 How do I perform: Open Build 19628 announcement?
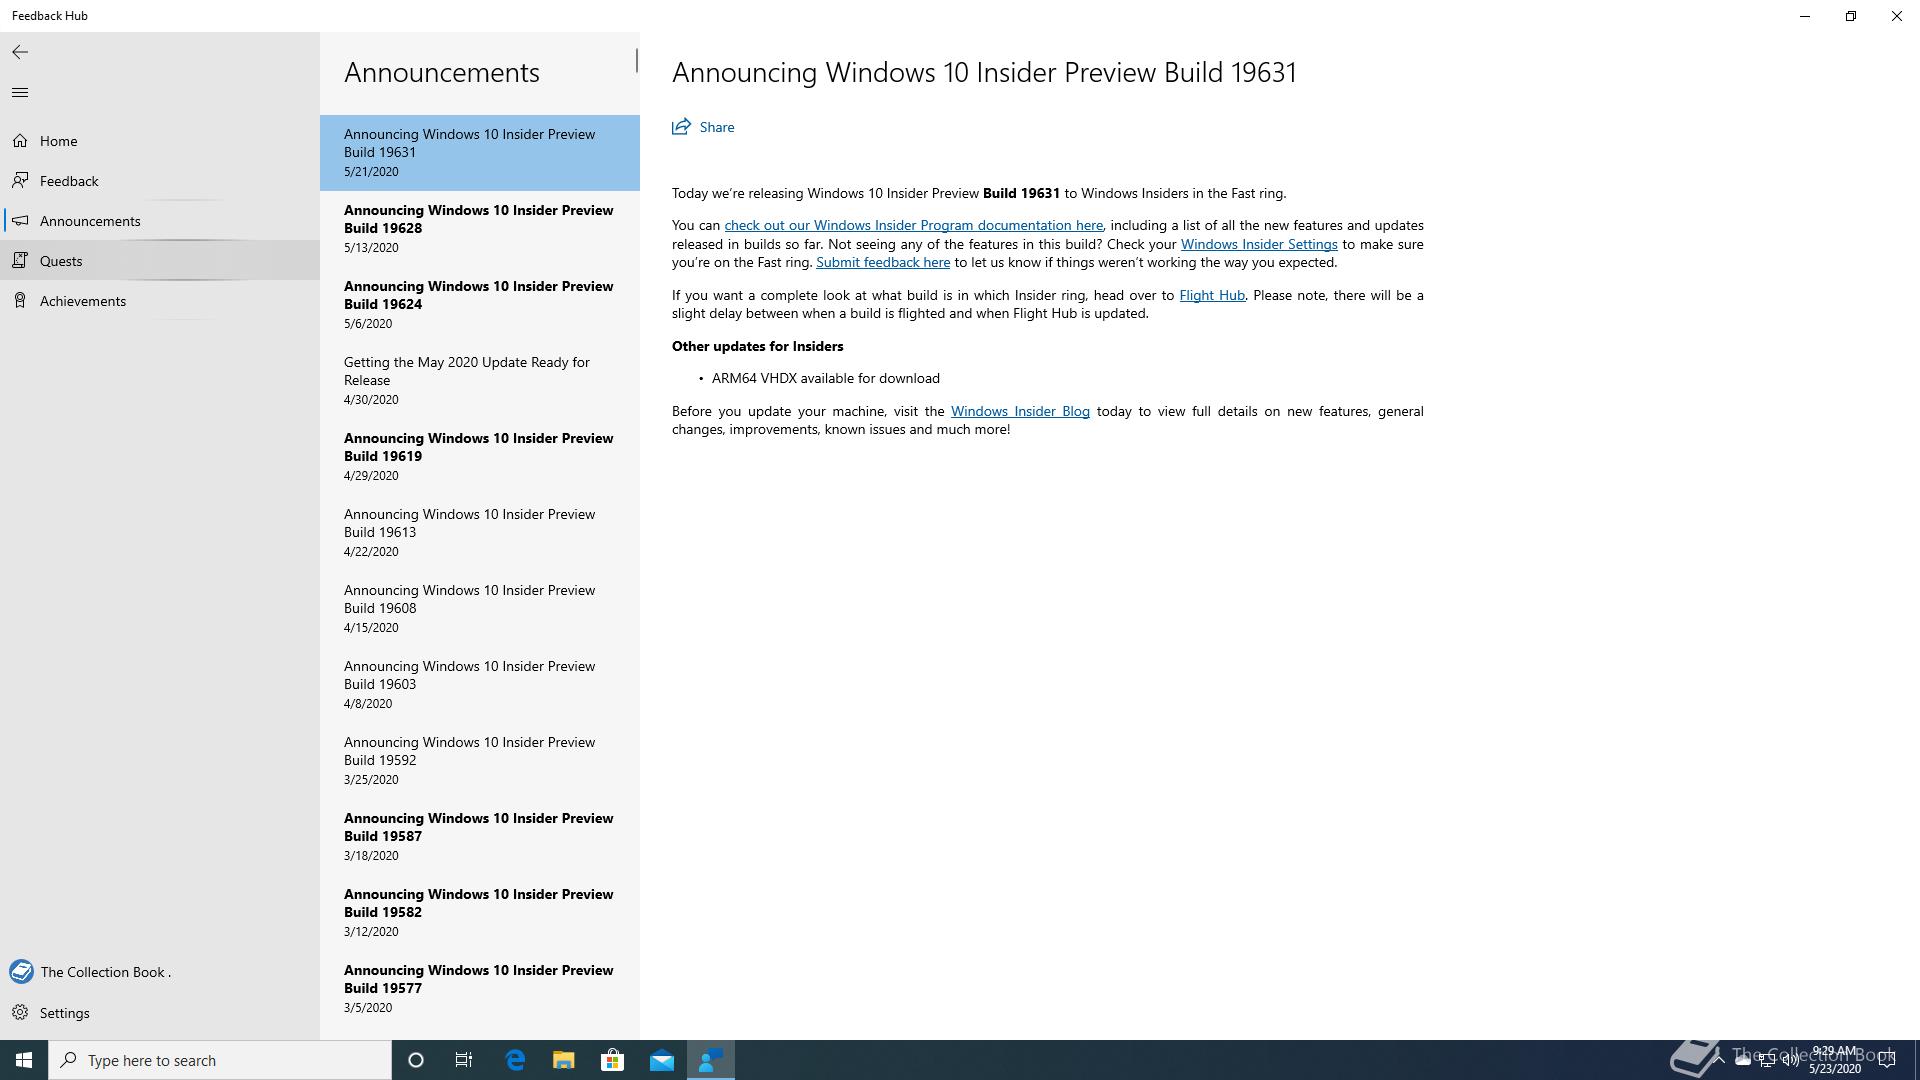tap(479, 228)
